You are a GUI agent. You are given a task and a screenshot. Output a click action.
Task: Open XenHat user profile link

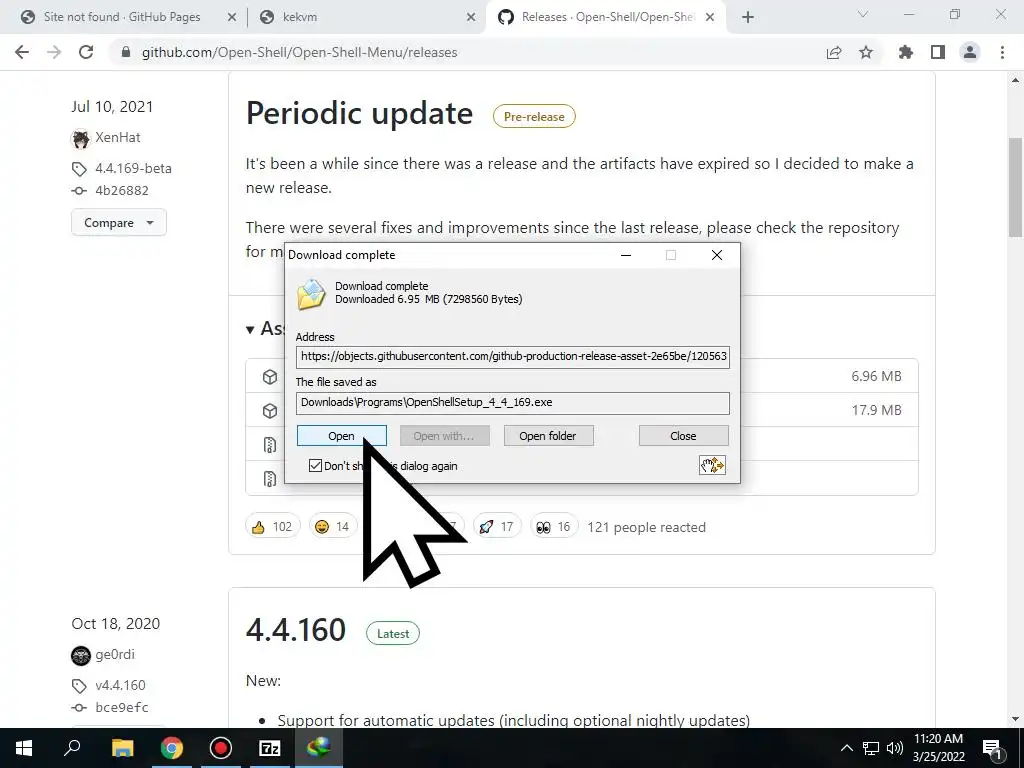coord(118,137)
